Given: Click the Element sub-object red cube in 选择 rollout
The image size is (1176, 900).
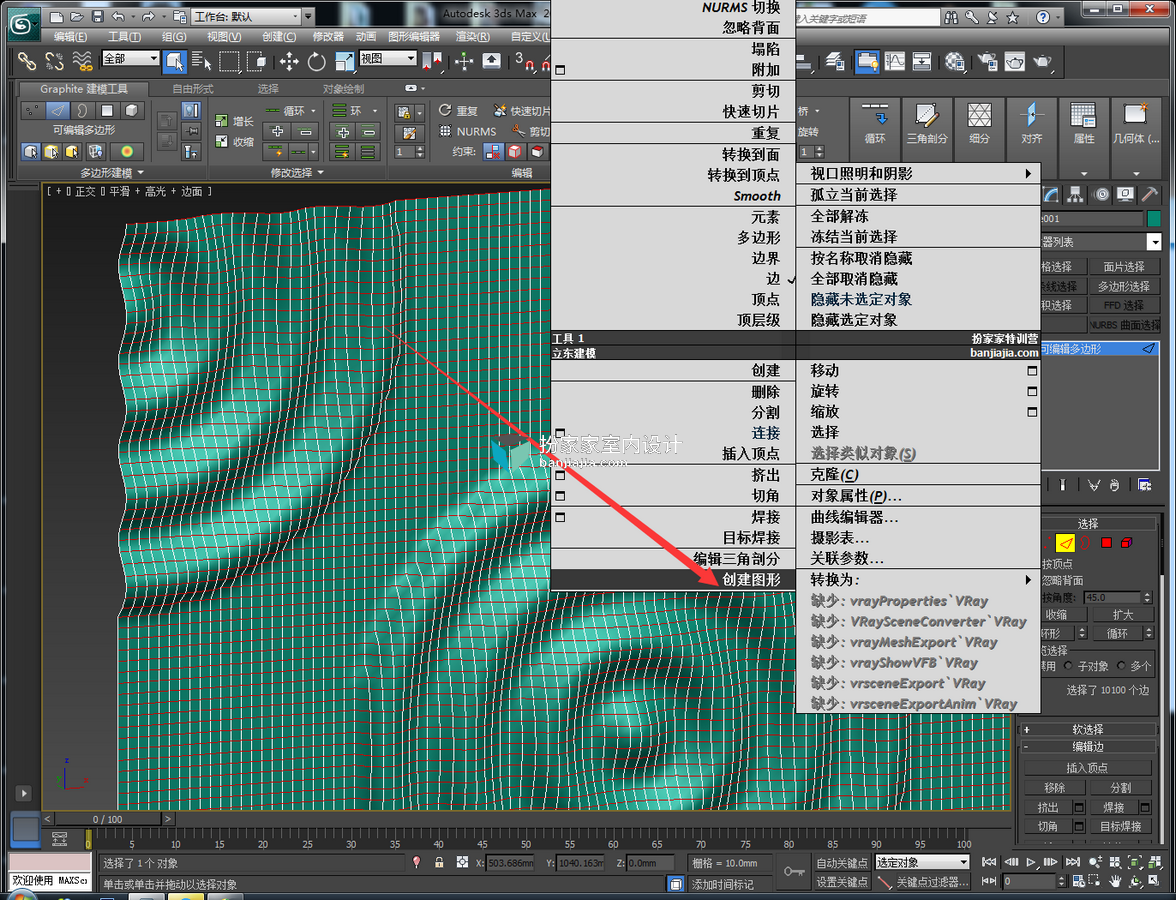Looking at the screenshot, I should pos(1126,542).
